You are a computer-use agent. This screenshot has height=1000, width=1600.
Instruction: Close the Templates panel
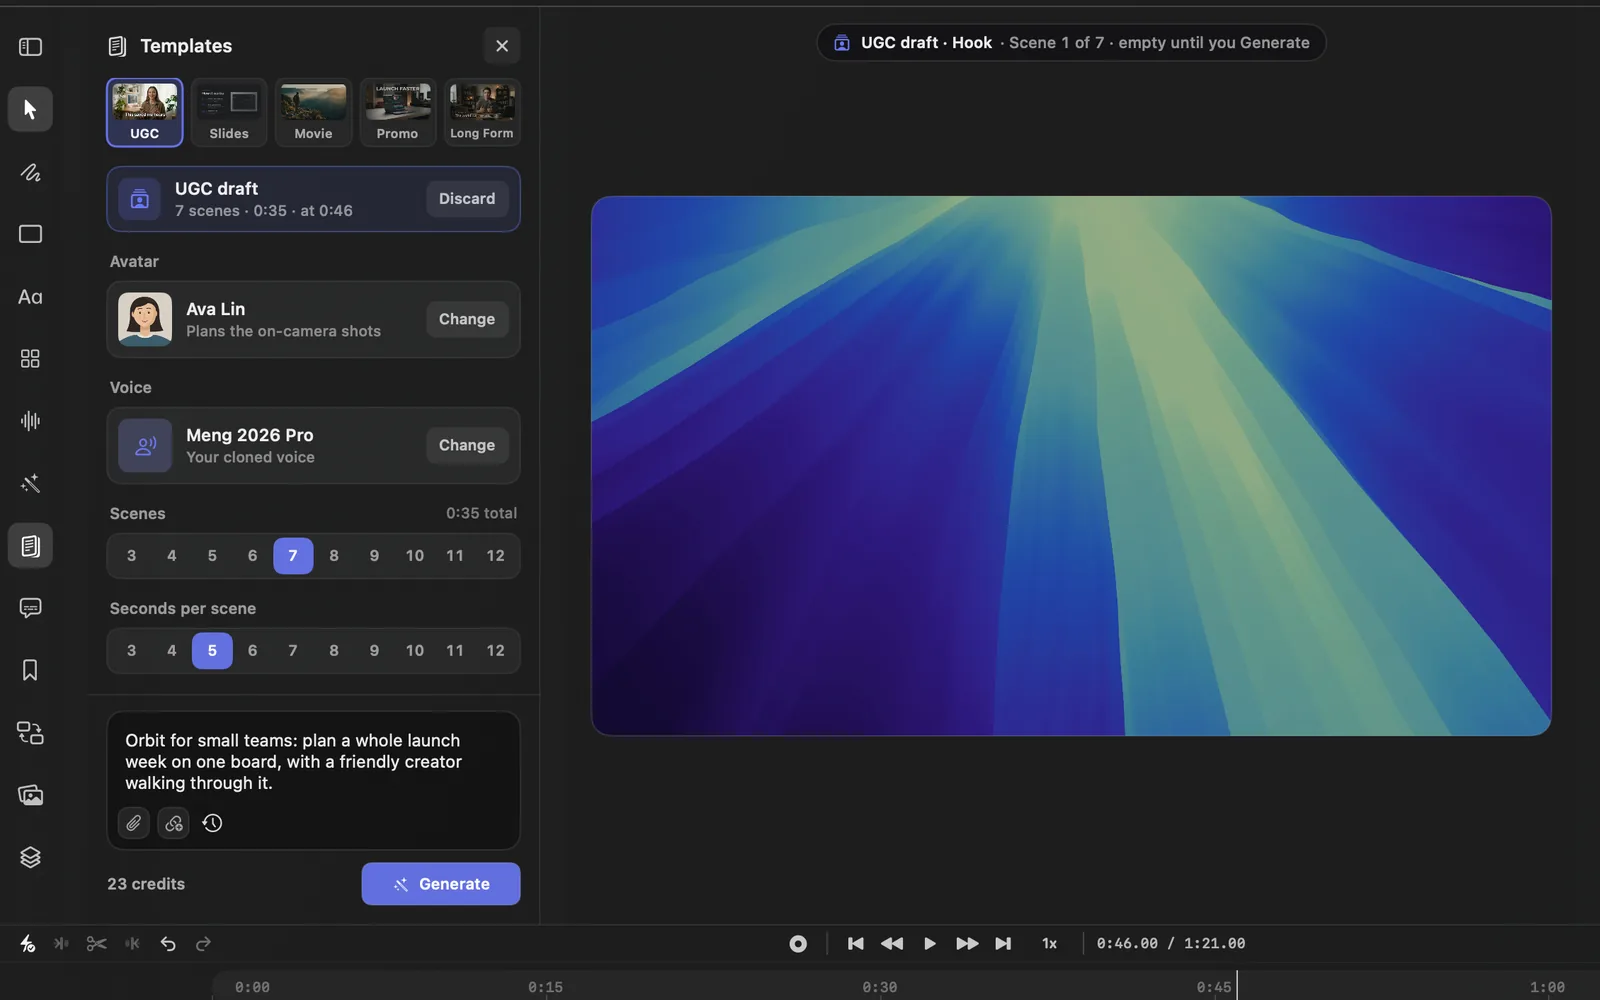502,46
